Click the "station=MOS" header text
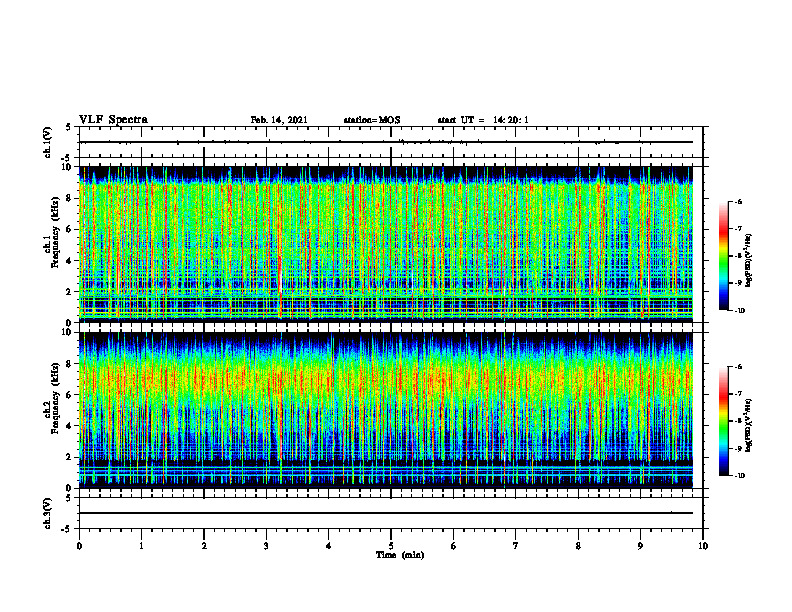The height and width of the screenshot is (612, 792). (x=372, y=120)
